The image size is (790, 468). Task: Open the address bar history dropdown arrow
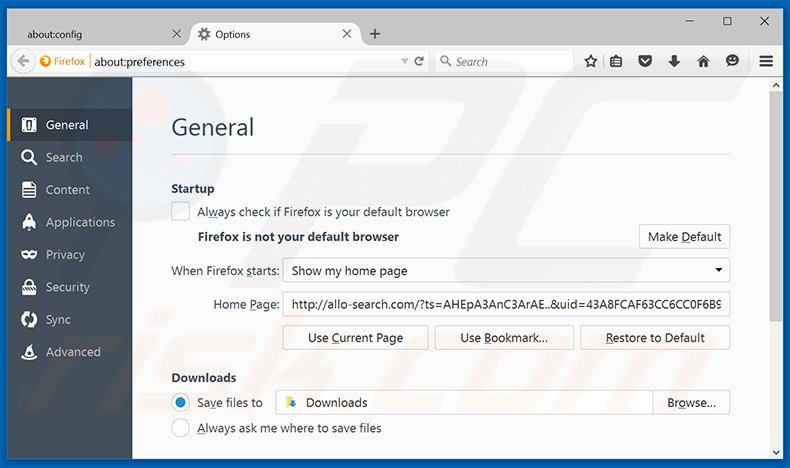click(404, 61)
